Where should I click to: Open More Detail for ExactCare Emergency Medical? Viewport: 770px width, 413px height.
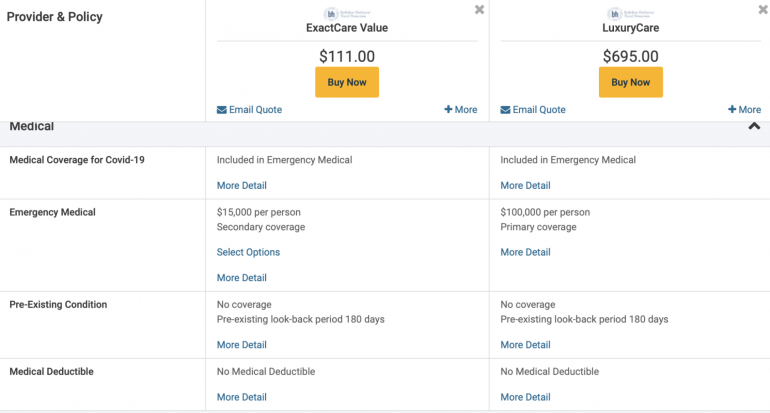click(x=242, y=278)
